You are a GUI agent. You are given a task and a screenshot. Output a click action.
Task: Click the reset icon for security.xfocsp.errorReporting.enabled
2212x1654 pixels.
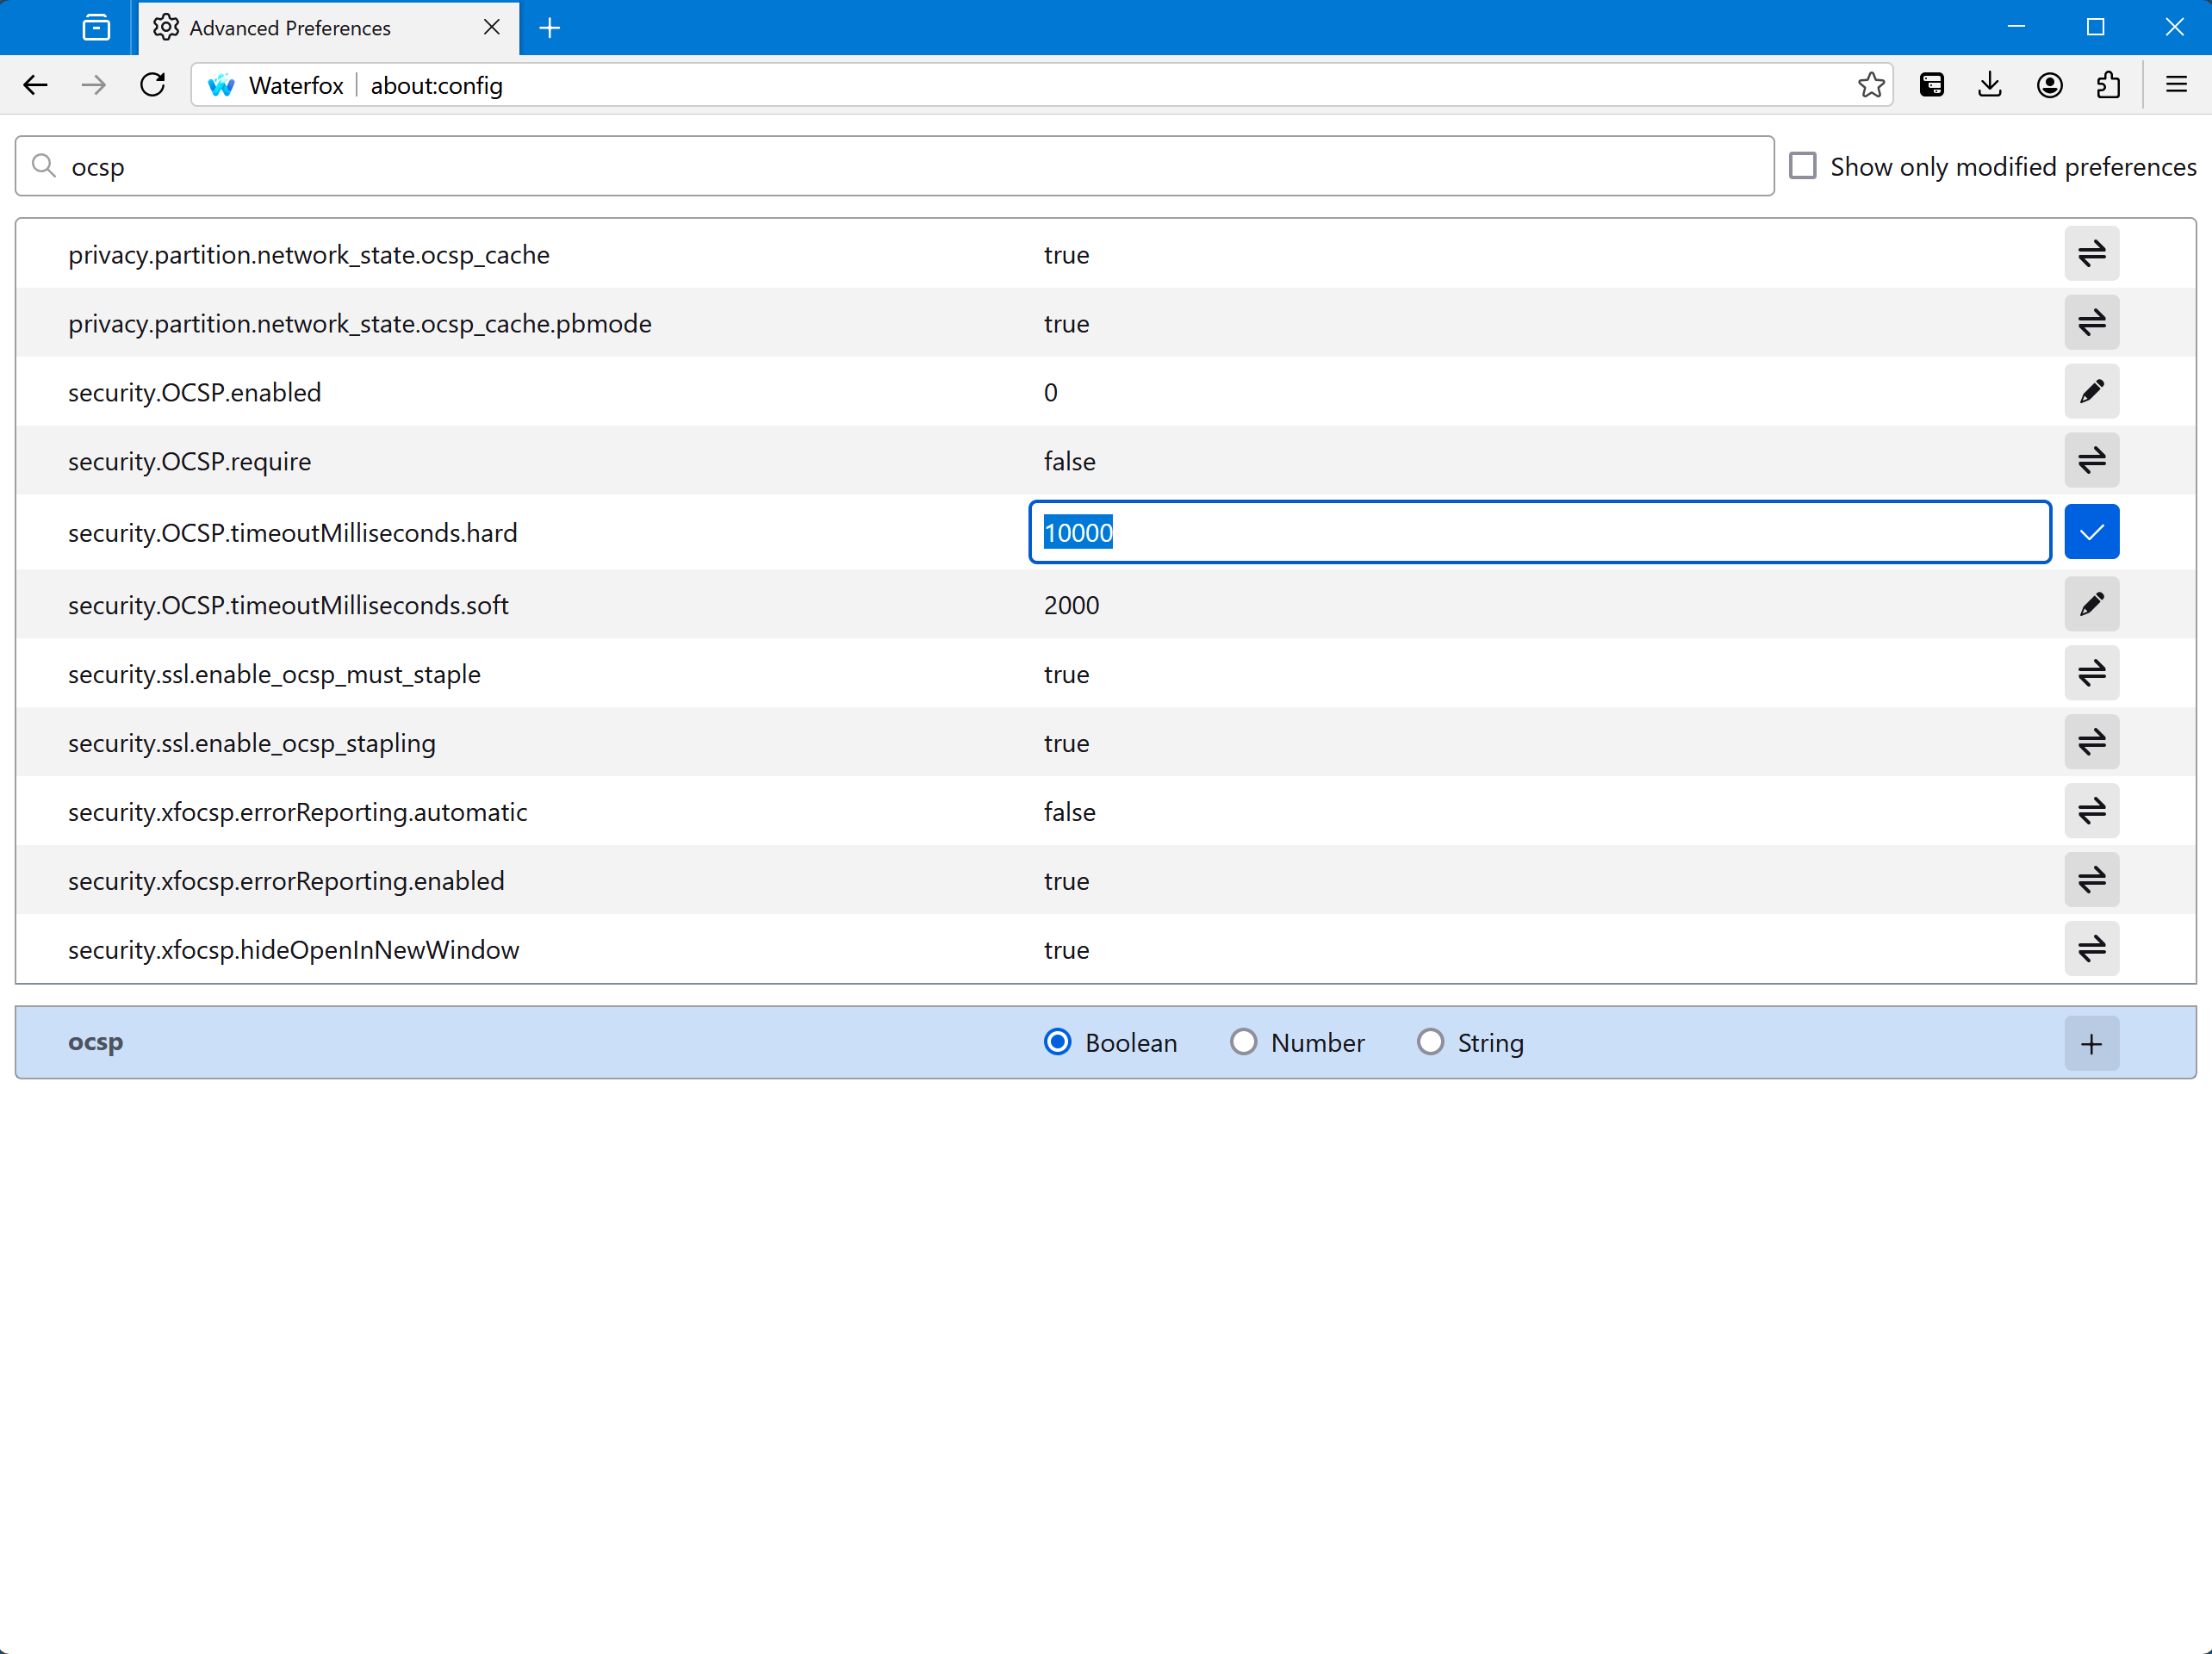pyautogui.click(x=2092, y=881)
